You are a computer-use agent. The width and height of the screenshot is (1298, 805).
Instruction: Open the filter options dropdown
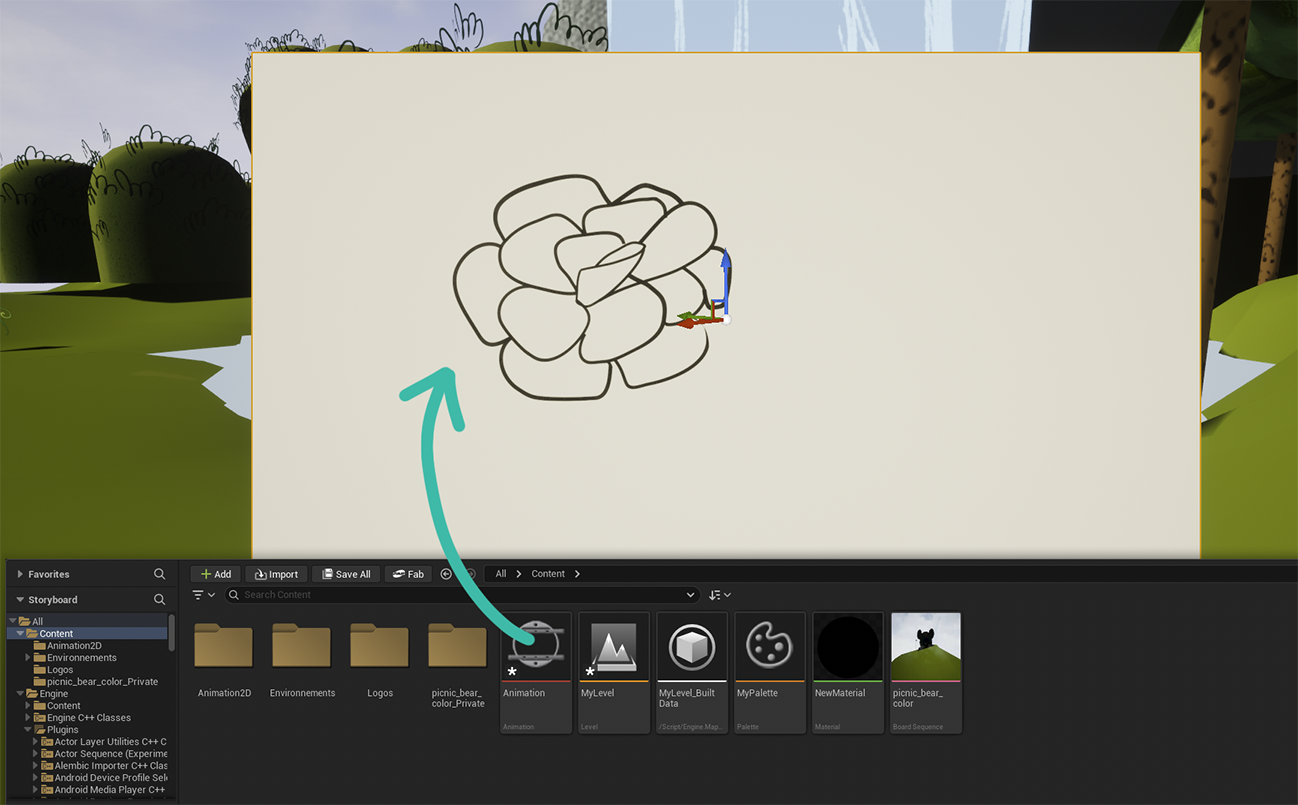click(204, 595)
